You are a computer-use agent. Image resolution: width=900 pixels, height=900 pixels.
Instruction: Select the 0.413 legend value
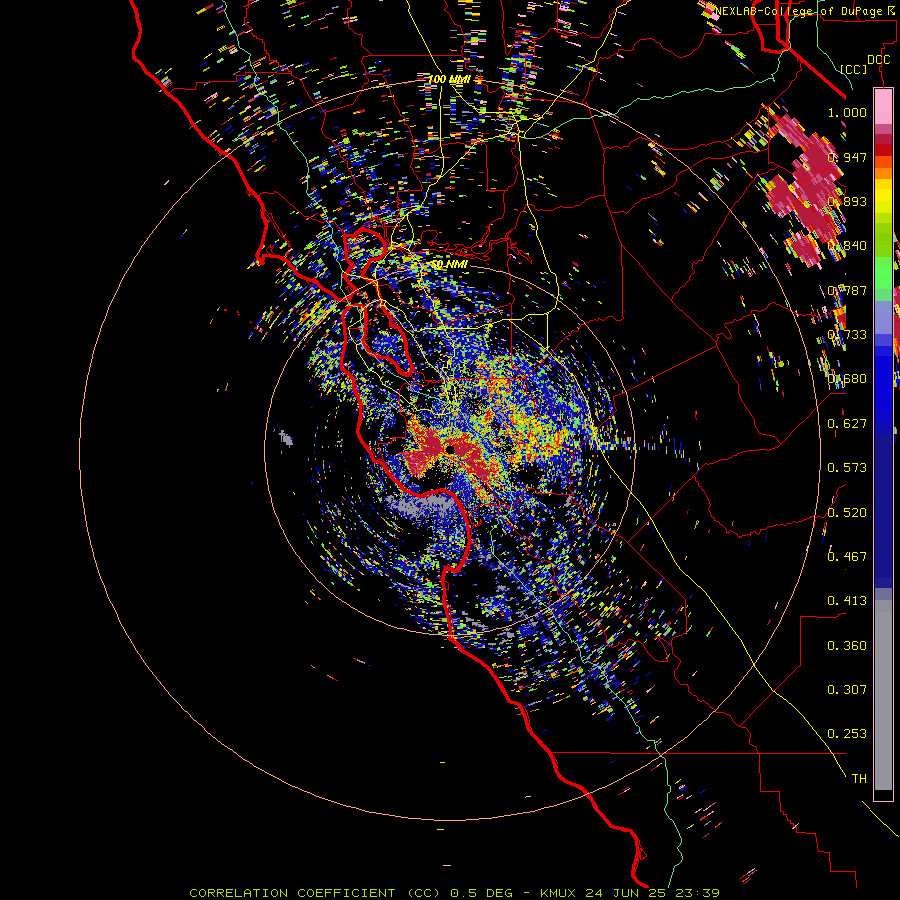coord(847,601)
